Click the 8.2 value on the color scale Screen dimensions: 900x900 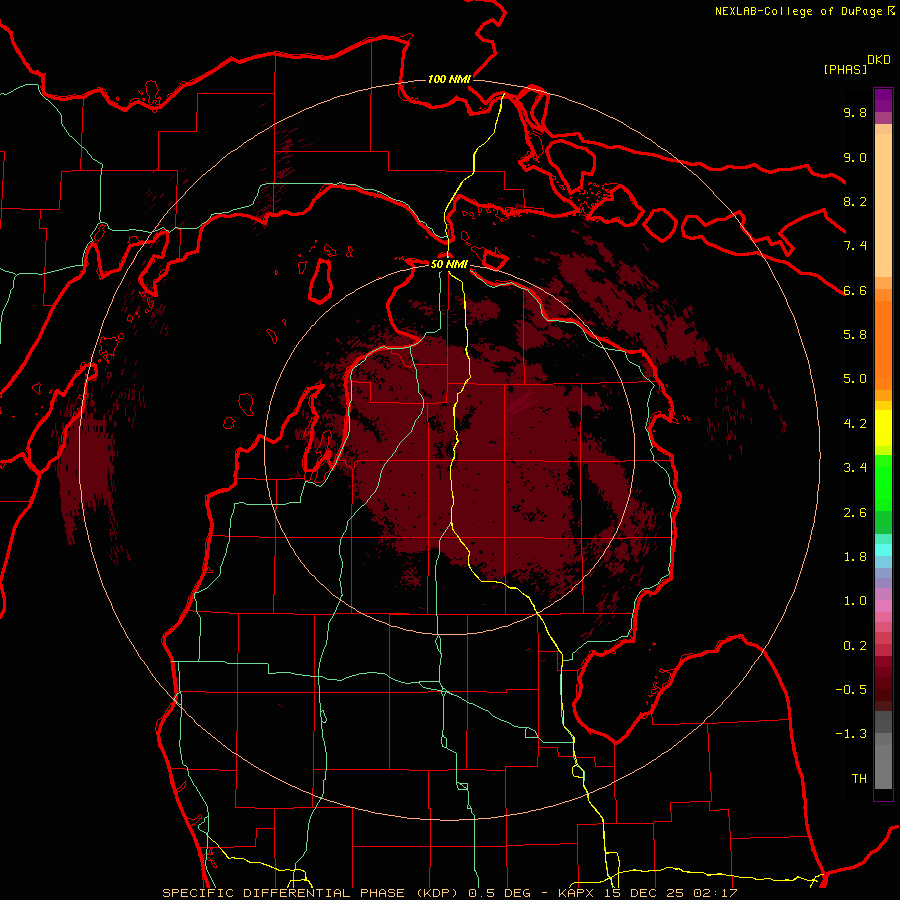click(855, 201)
